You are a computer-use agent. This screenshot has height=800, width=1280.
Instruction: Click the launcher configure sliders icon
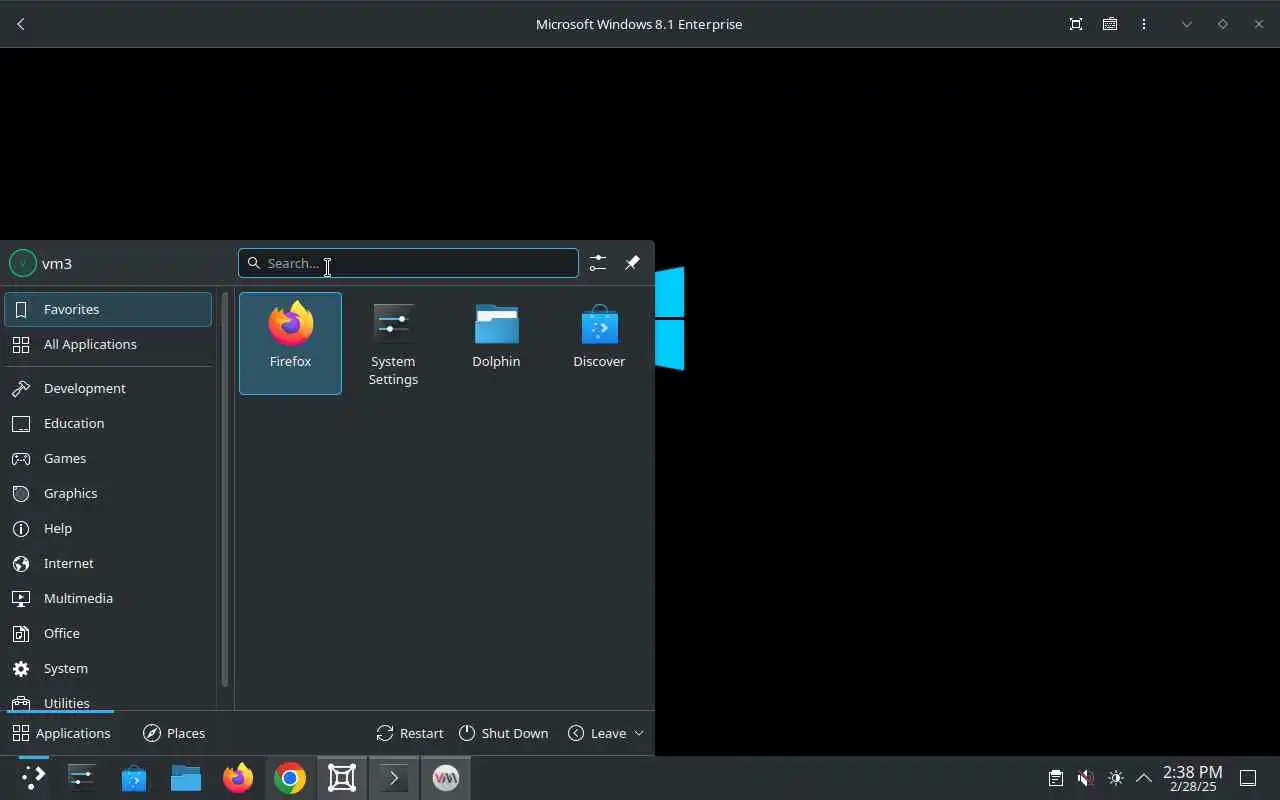[597, 263]
